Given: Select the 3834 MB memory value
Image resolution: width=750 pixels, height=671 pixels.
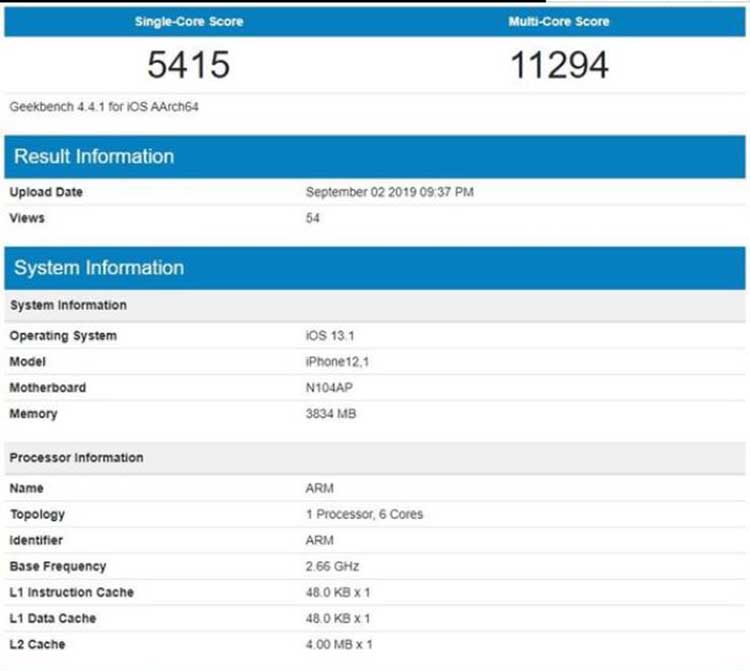Looking at the screenshot, I should tap(331, 414).
